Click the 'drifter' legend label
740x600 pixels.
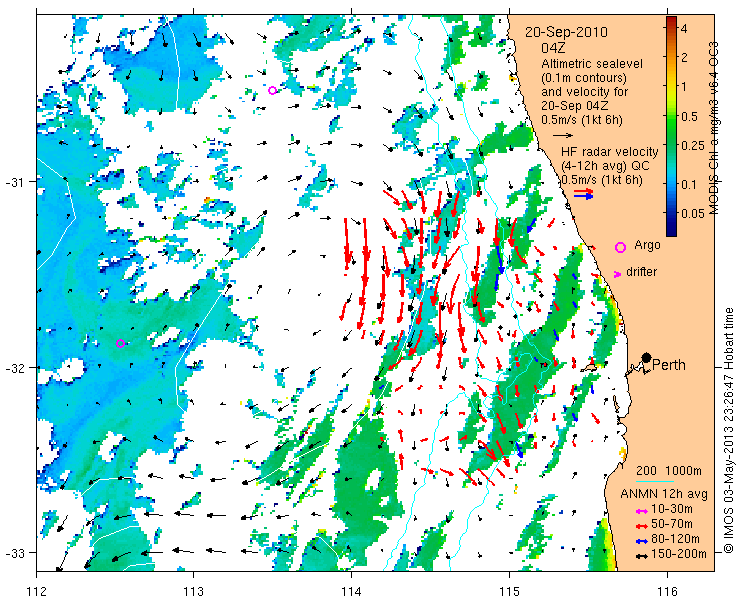point(641,272)
